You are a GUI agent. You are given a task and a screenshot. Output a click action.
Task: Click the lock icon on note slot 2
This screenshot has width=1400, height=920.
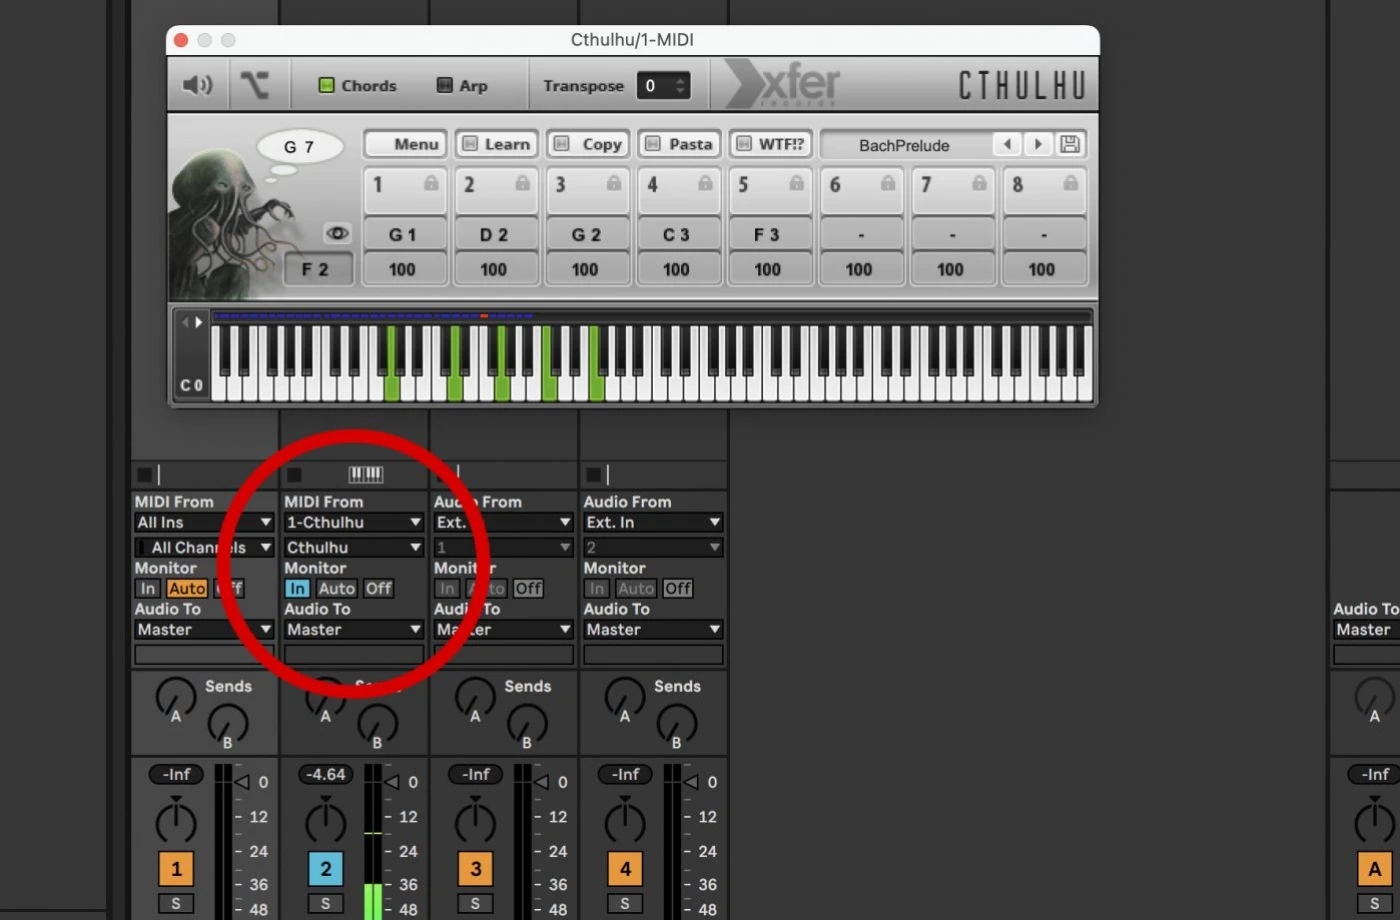click(522, 183)
